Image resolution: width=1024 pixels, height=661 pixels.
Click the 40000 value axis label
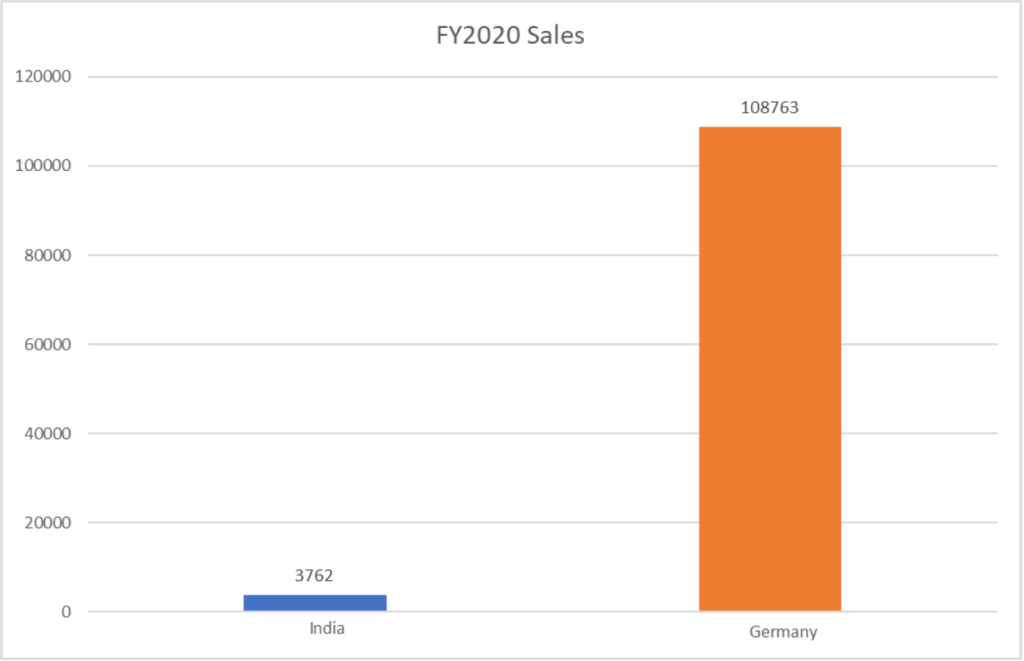click(54, 434)
